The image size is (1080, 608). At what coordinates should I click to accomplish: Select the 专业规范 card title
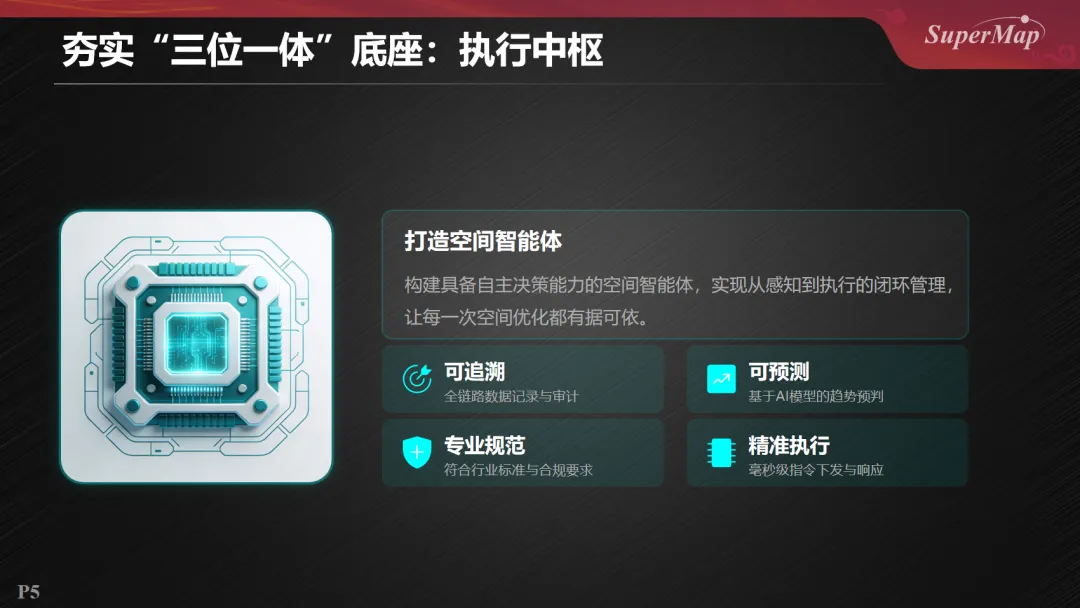(x=484, y=445)
